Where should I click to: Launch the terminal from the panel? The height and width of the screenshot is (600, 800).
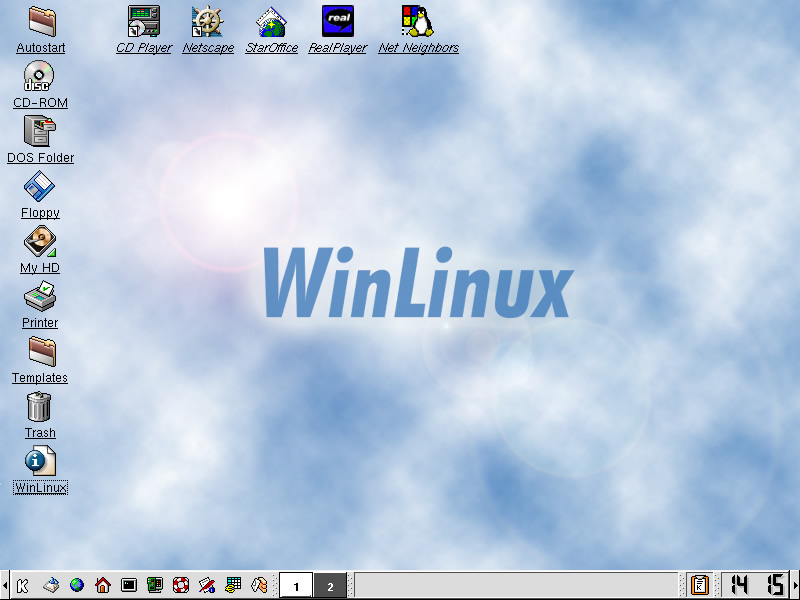[x=129, y=585]
